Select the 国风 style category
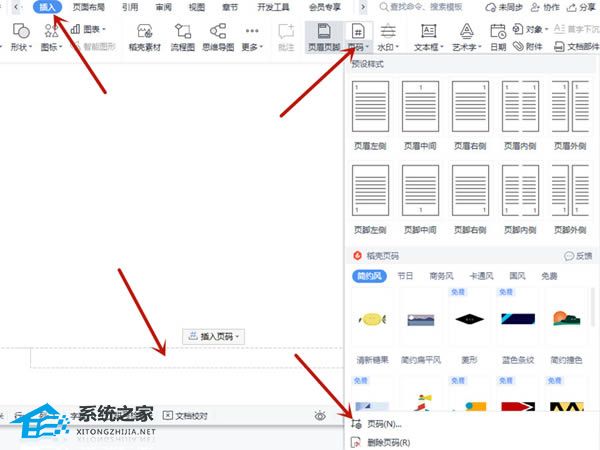The width and height of the screenshot is (600, 450). pyautogui.click(x=517, y=276)
